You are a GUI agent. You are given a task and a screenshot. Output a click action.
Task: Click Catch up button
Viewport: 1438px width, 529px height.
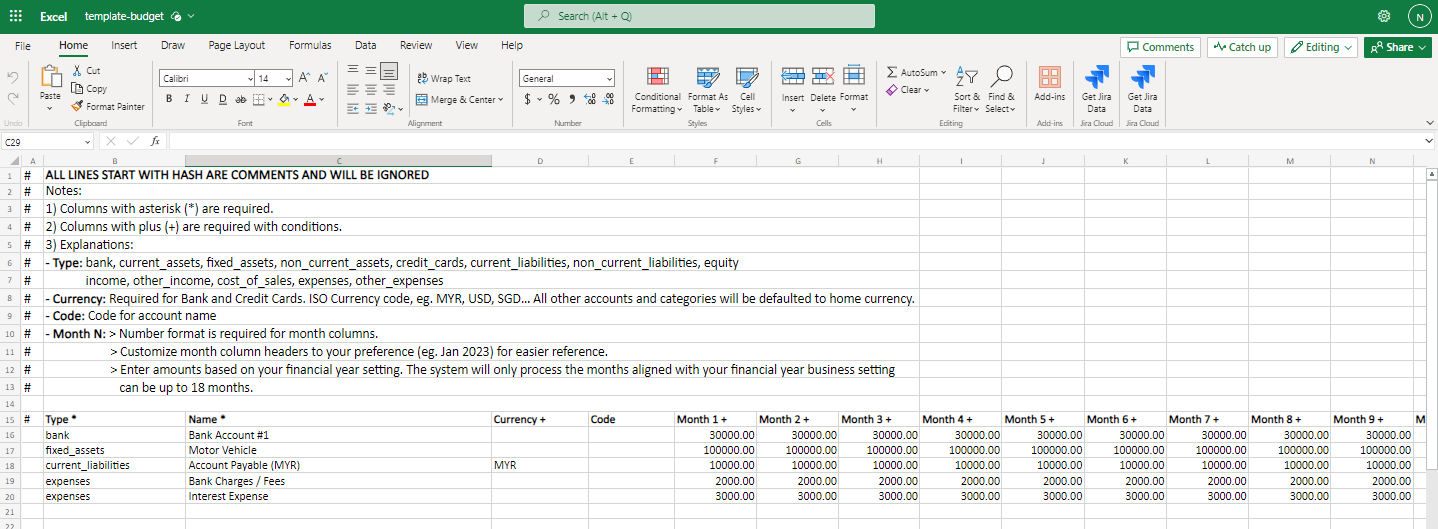1242,47
